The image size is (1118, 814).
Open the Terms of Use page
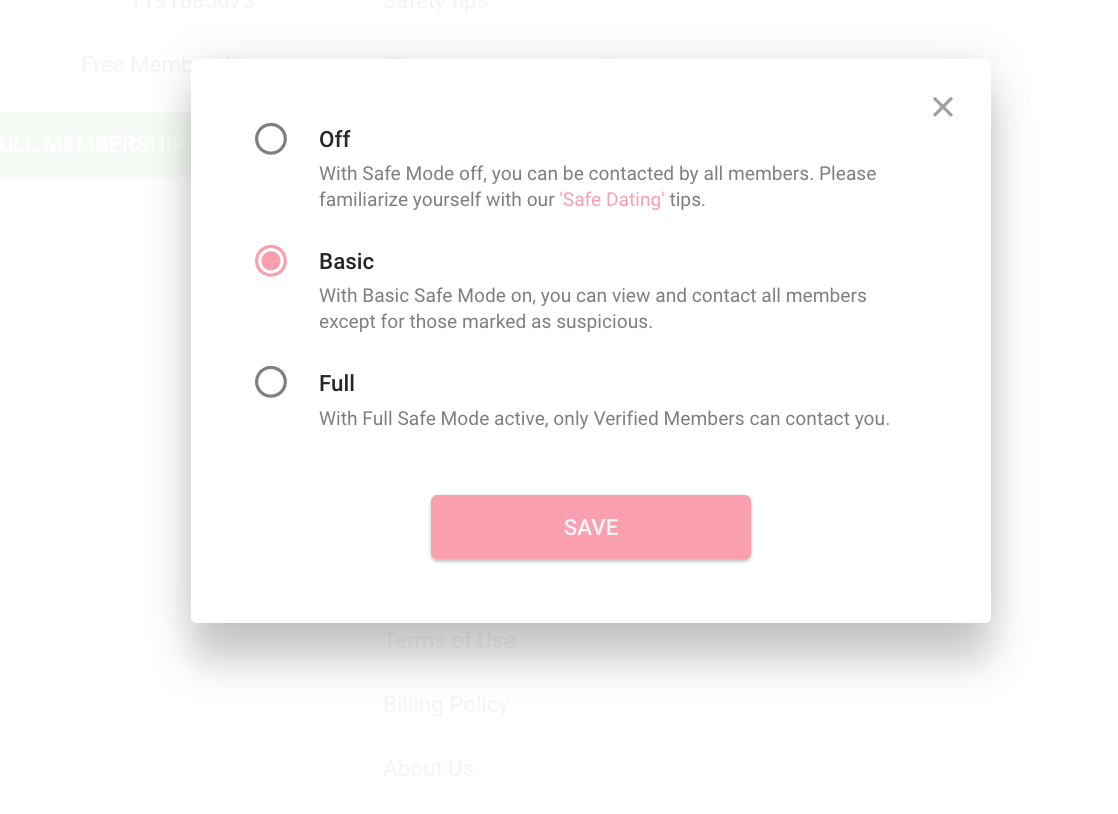click(449, 640)
